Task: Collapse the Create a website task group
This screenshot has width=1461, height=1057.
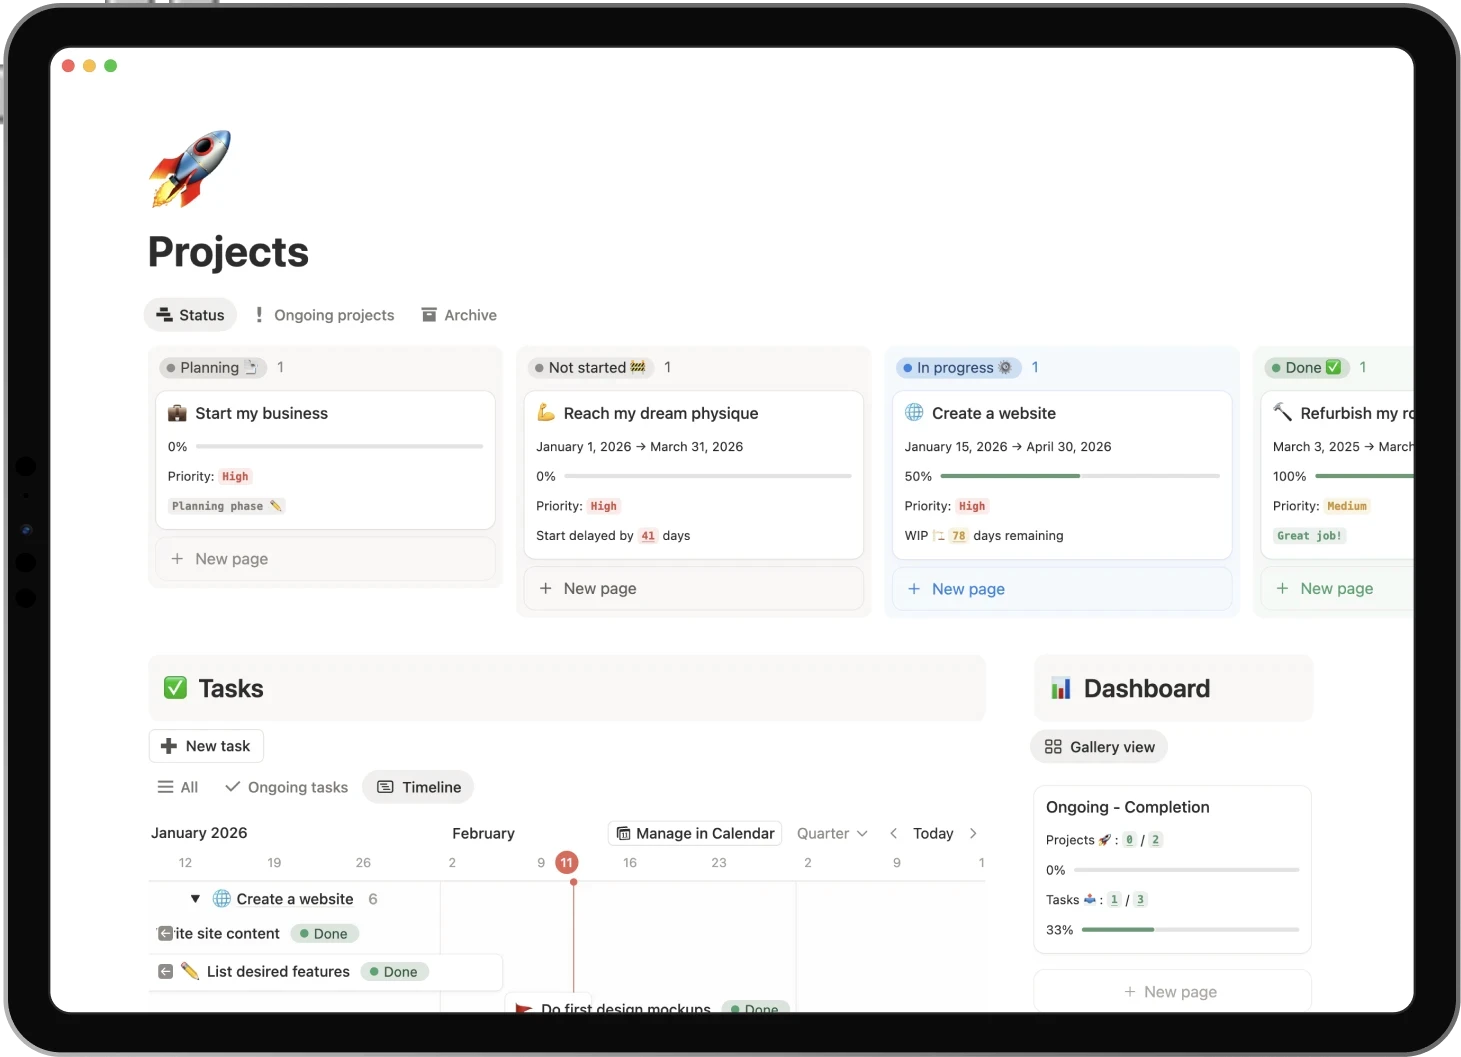Action: [x=196, y=898]
